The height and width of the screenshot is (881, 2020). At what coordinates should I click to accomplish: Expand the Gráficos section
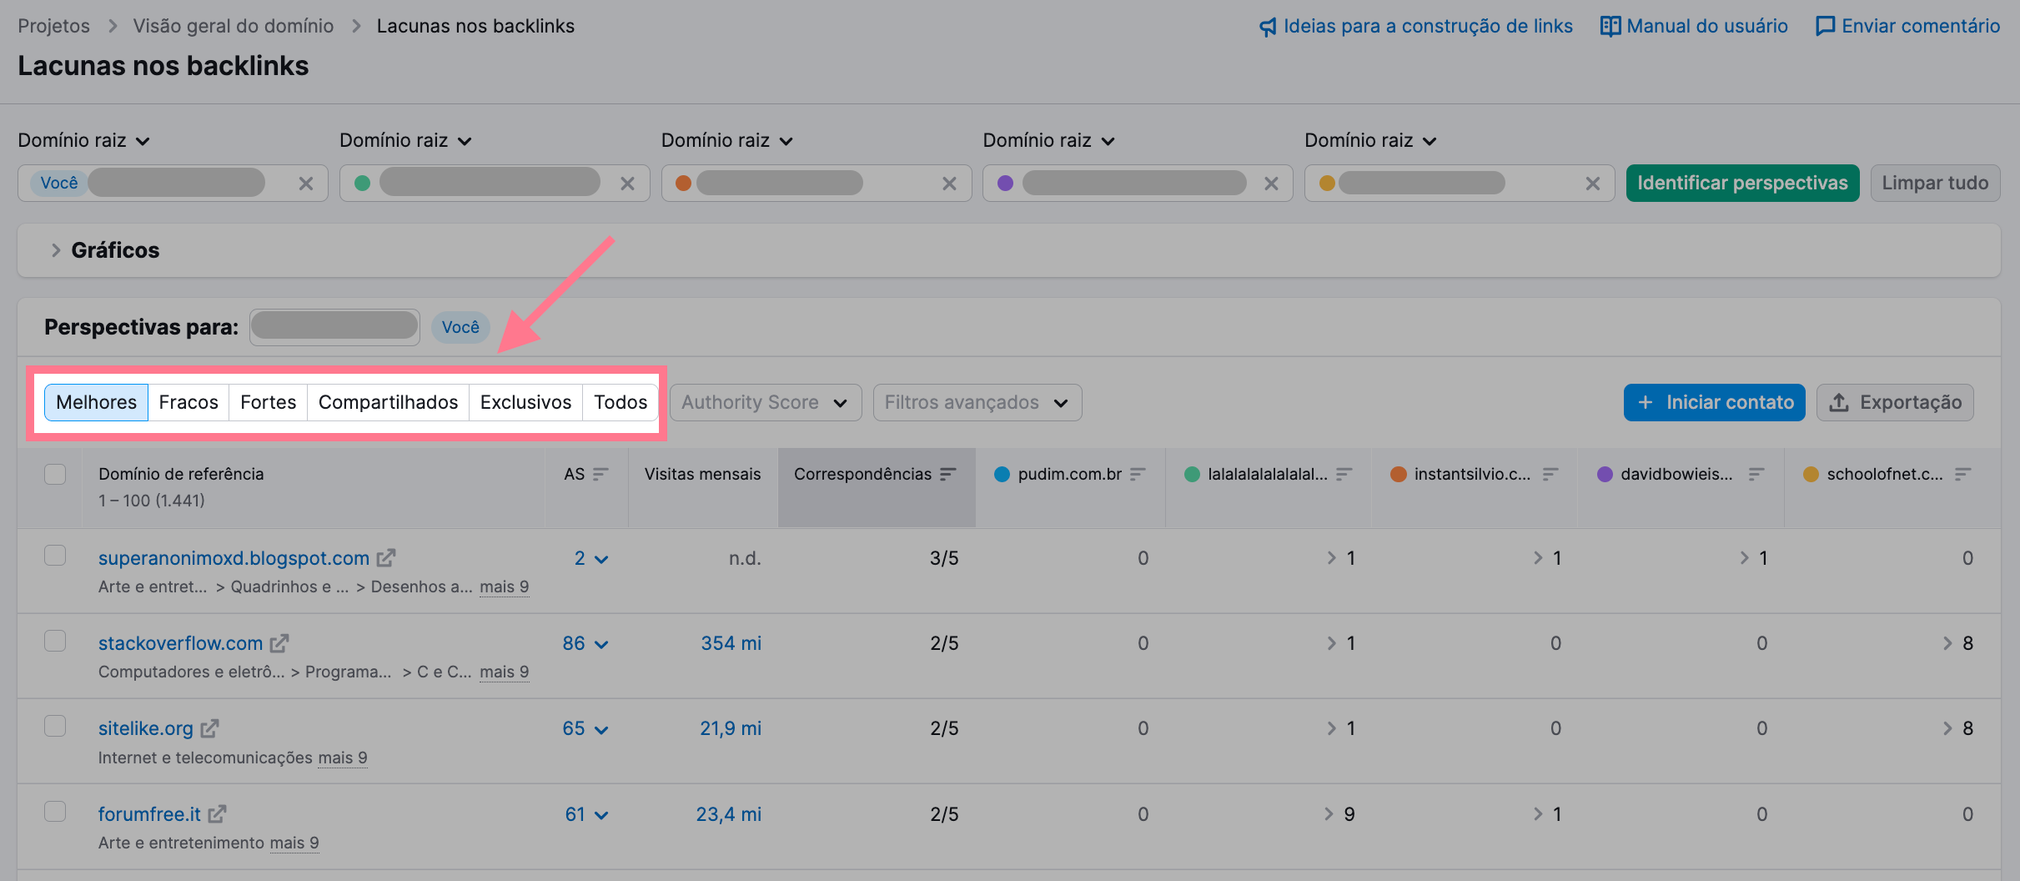105,250
